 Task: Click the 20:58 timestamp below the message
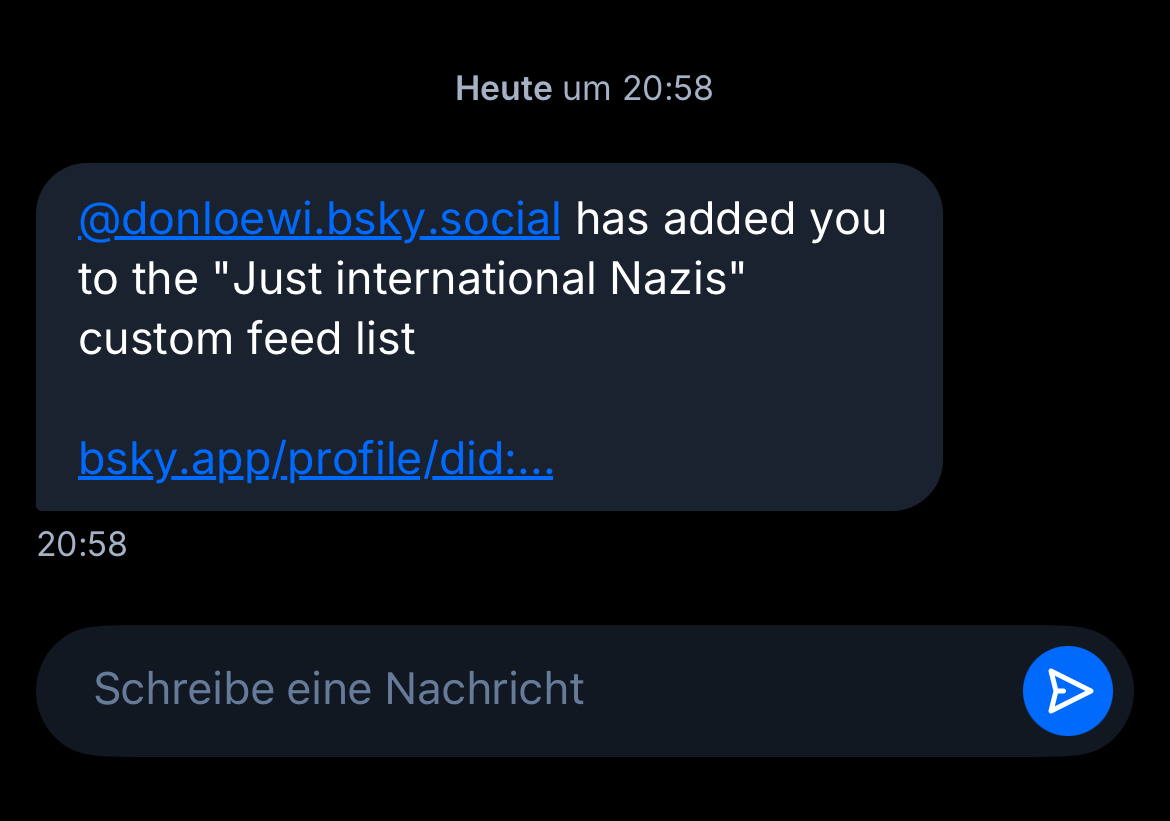82,545
